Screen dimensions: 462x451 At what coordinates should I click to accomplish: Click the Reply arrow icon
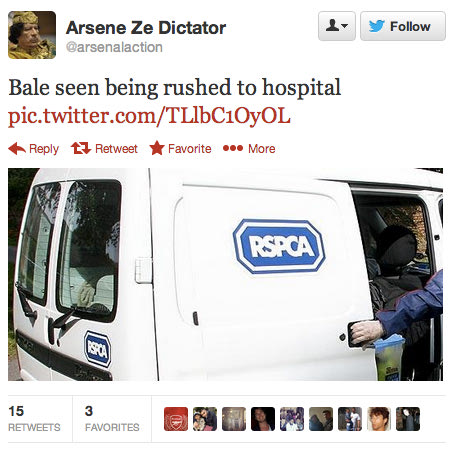coord(17,148)
